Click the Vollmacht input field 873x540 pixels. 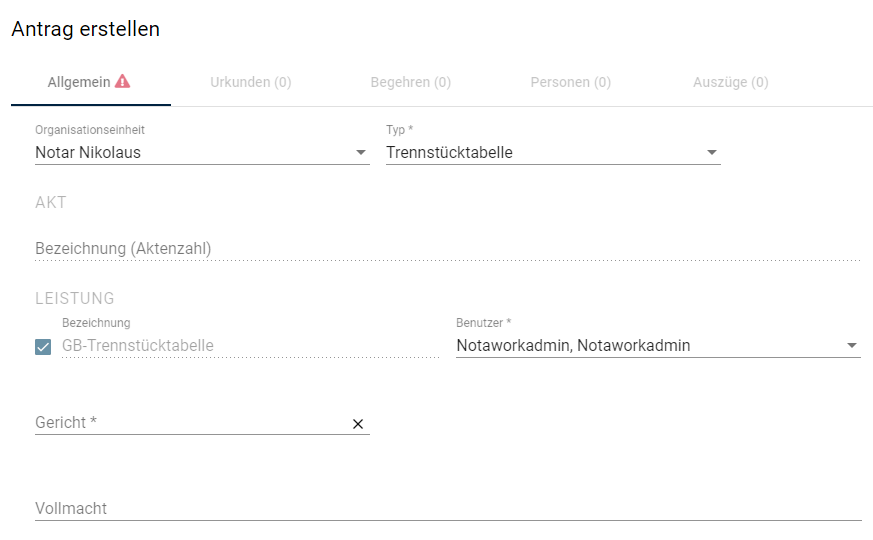[x=448, y=509]
